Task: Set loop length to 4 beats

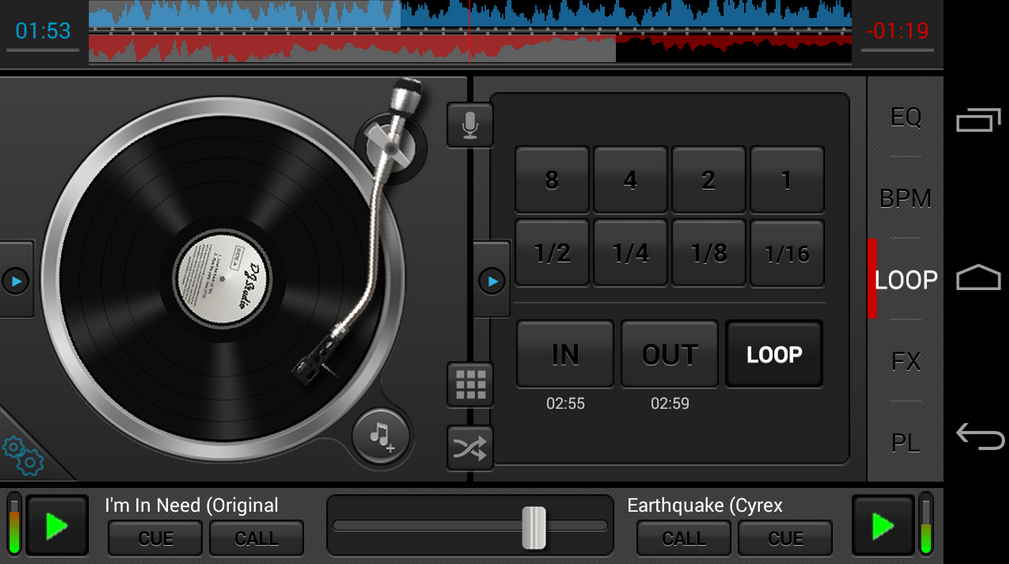Action: 630,180
